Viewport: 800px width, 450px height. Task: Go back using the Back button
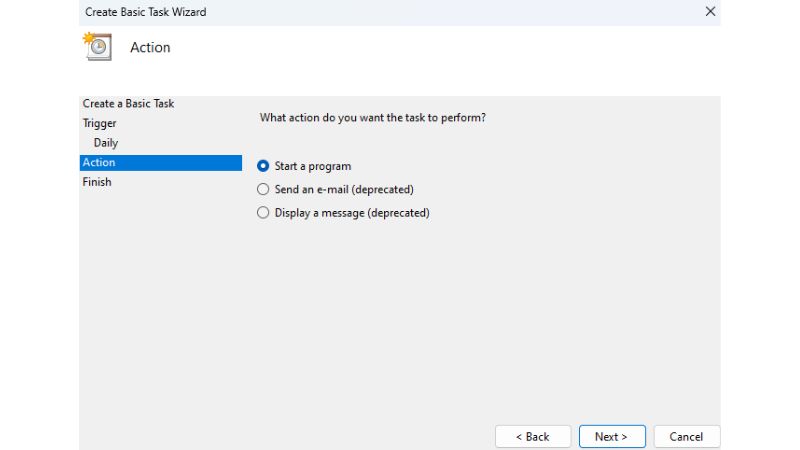(x=533, y=437)
